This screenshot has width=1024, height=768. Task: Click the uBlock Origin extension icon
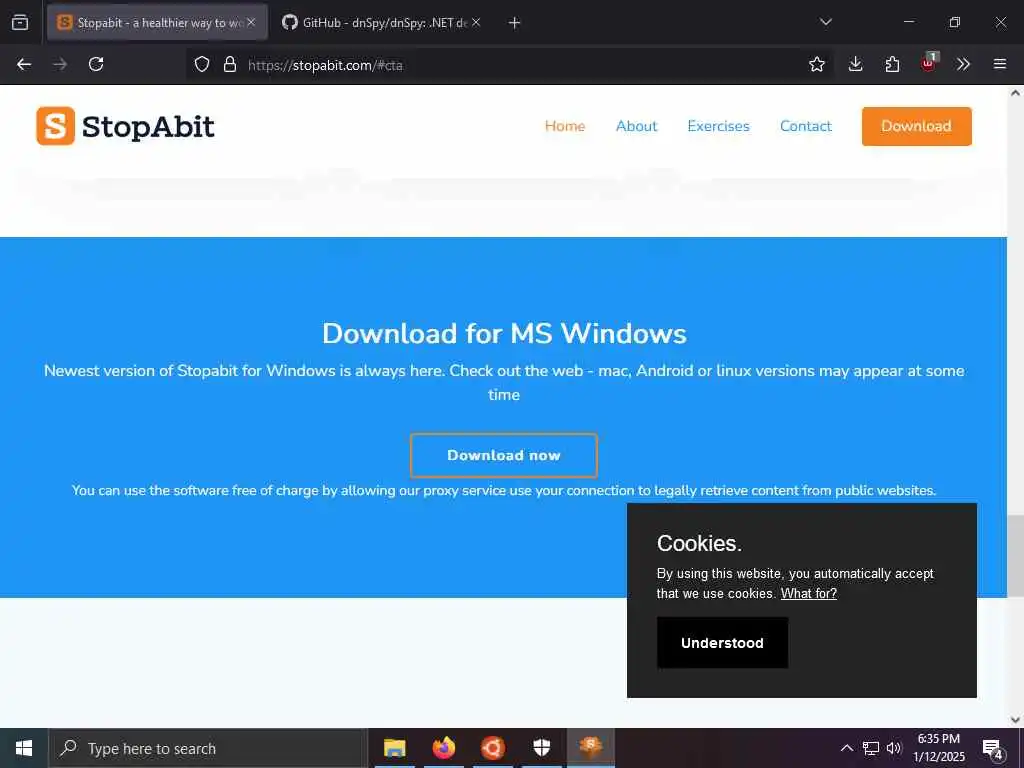[x=929, y=63]
